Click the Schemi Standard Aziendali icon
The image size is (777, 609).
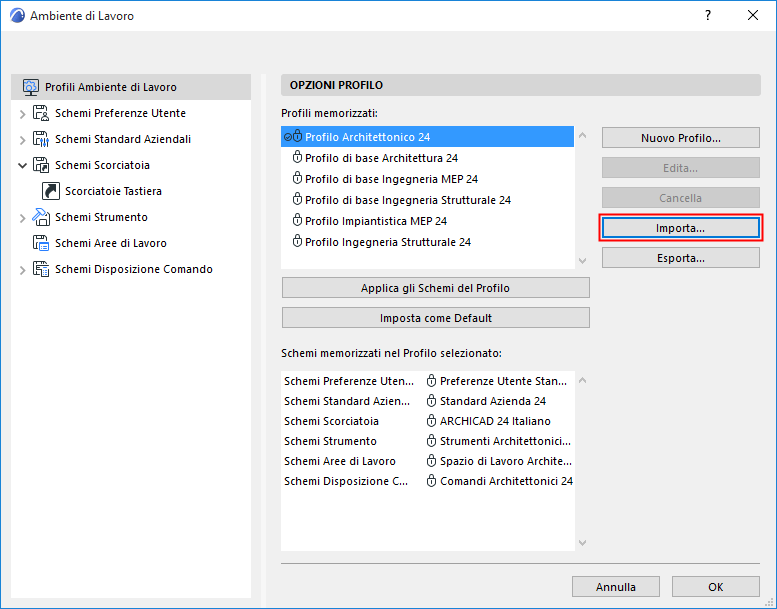point(41,139)
